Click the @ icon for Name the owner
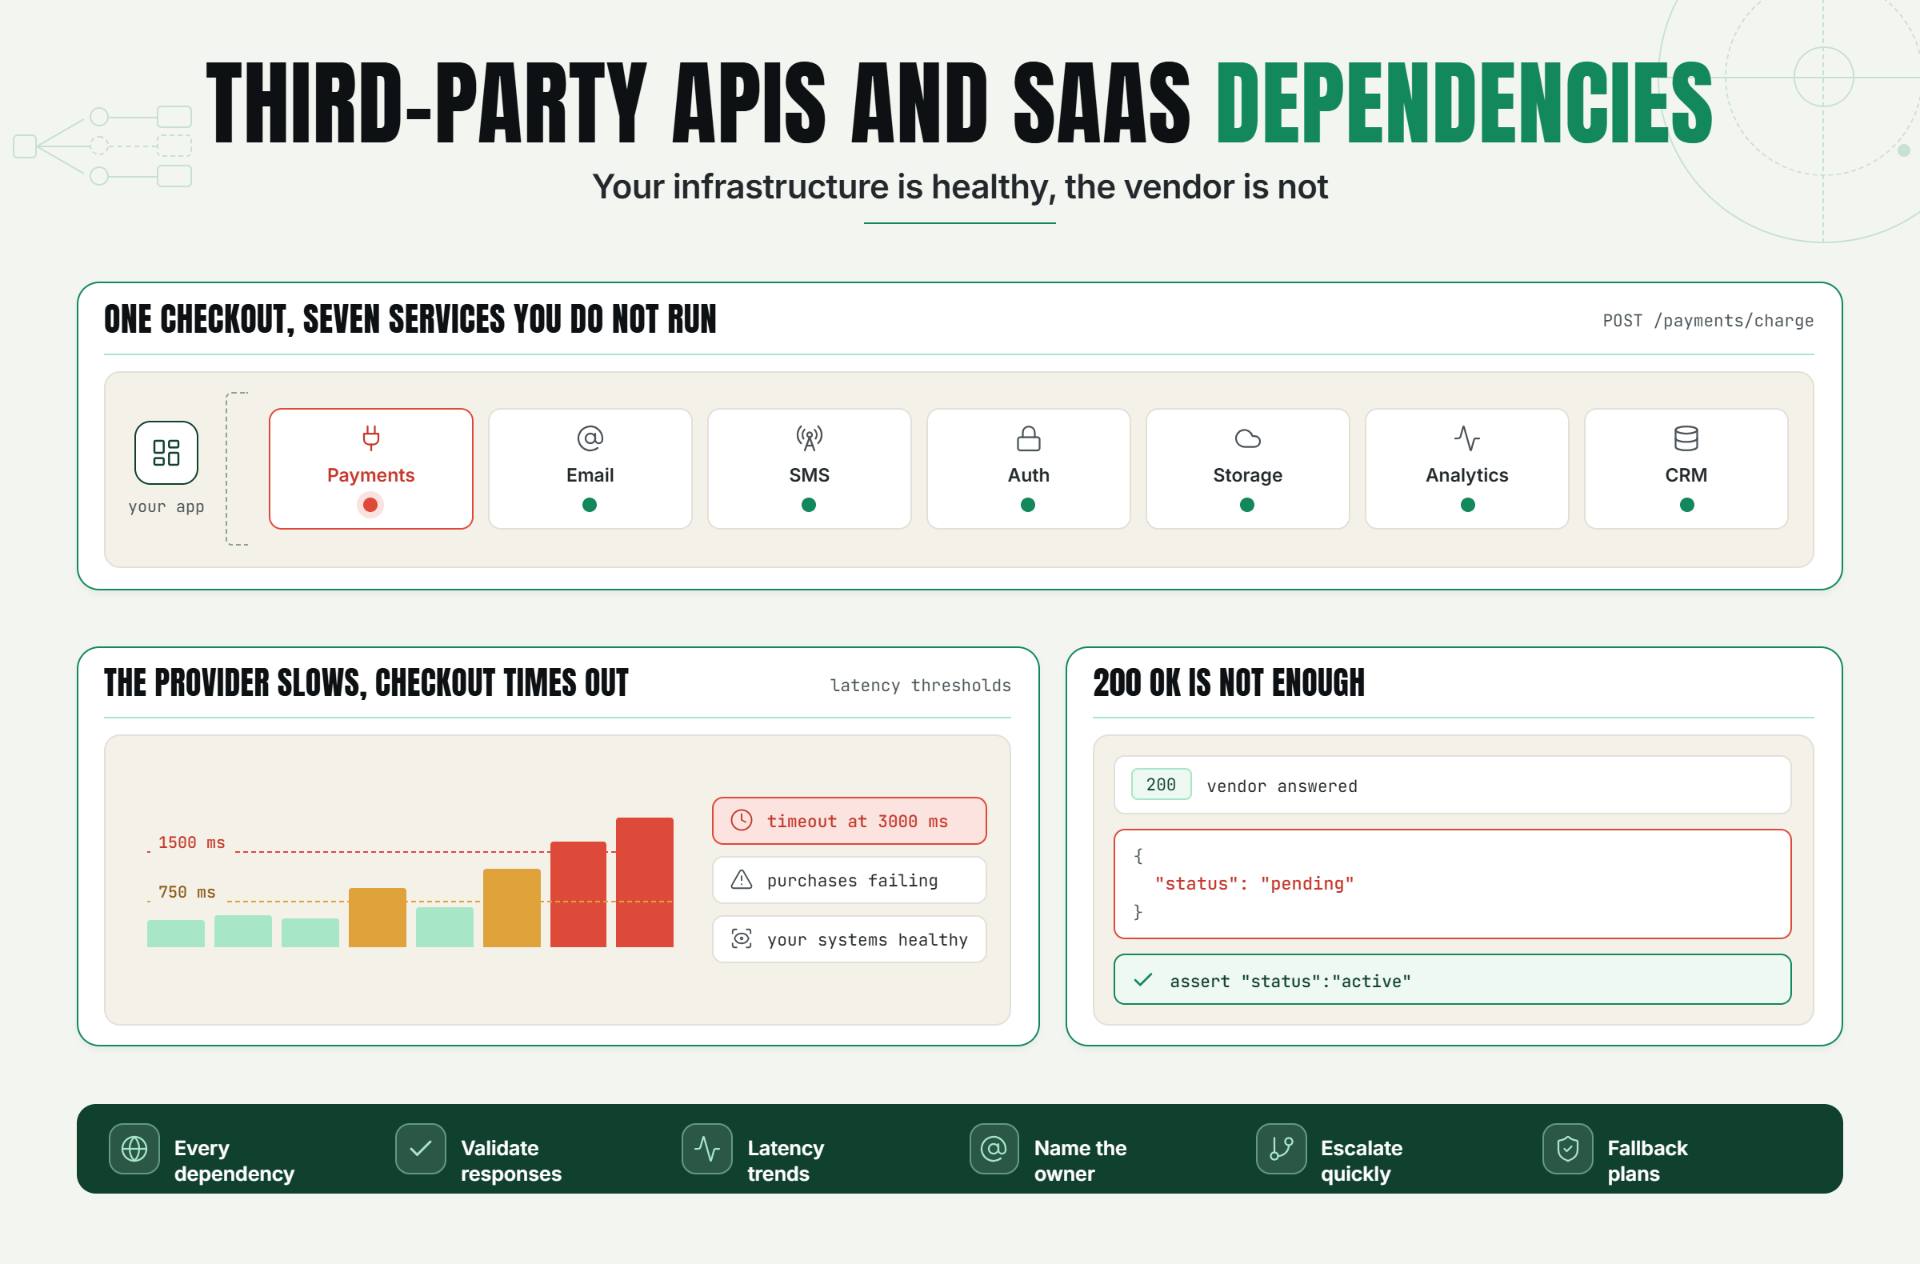The width and height of the screenshot is (1920, 1264). [994, 1149]
